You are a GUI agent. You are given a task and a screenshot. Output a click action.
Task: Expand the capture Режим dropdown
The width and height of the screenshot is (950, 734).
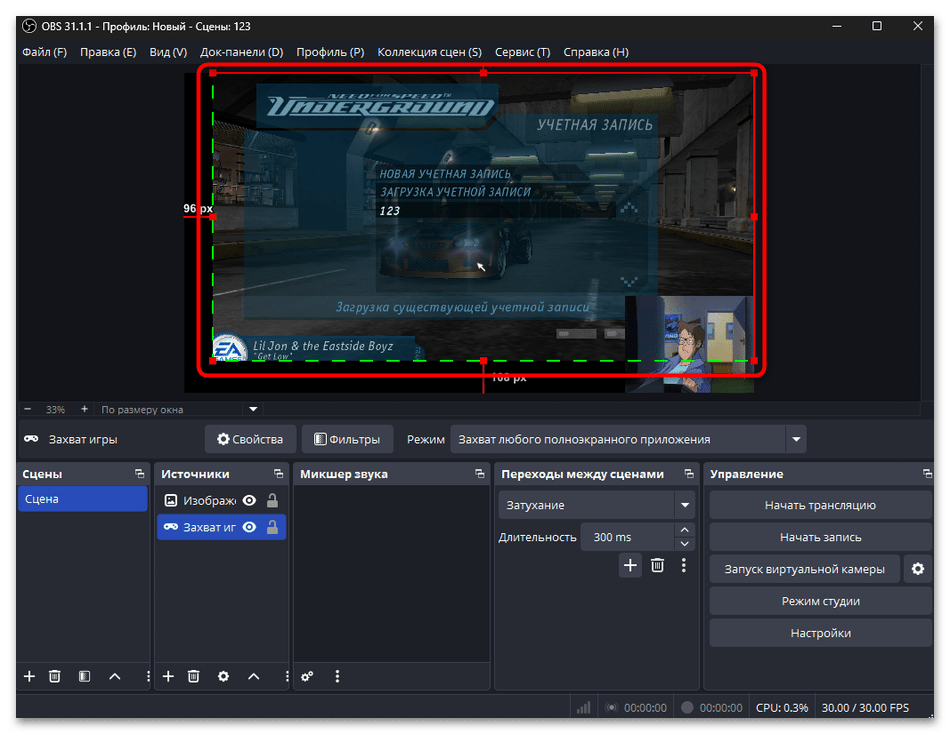point(795,439)
